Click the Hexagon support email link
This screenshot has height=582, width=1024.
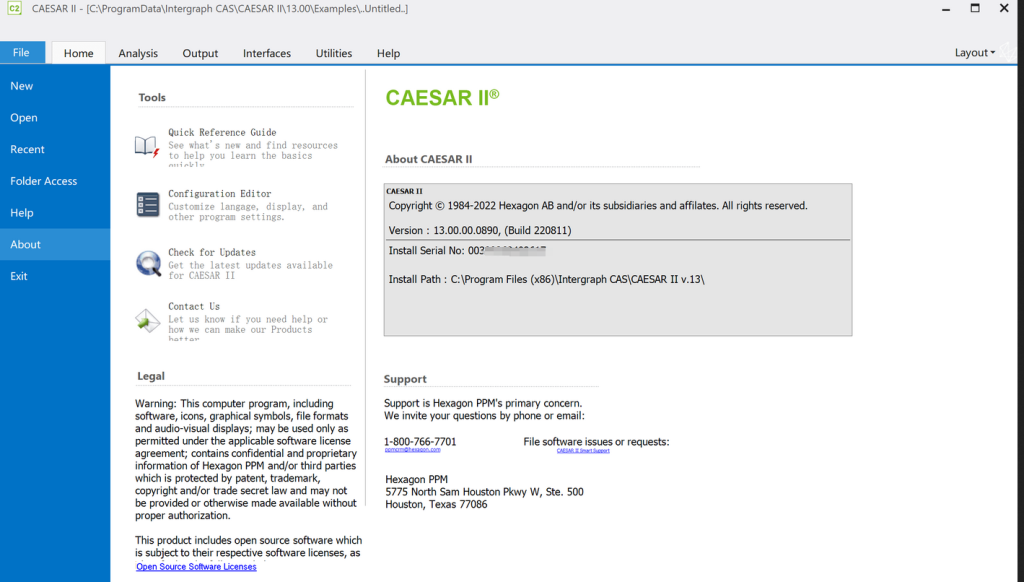tap(412, 450)
